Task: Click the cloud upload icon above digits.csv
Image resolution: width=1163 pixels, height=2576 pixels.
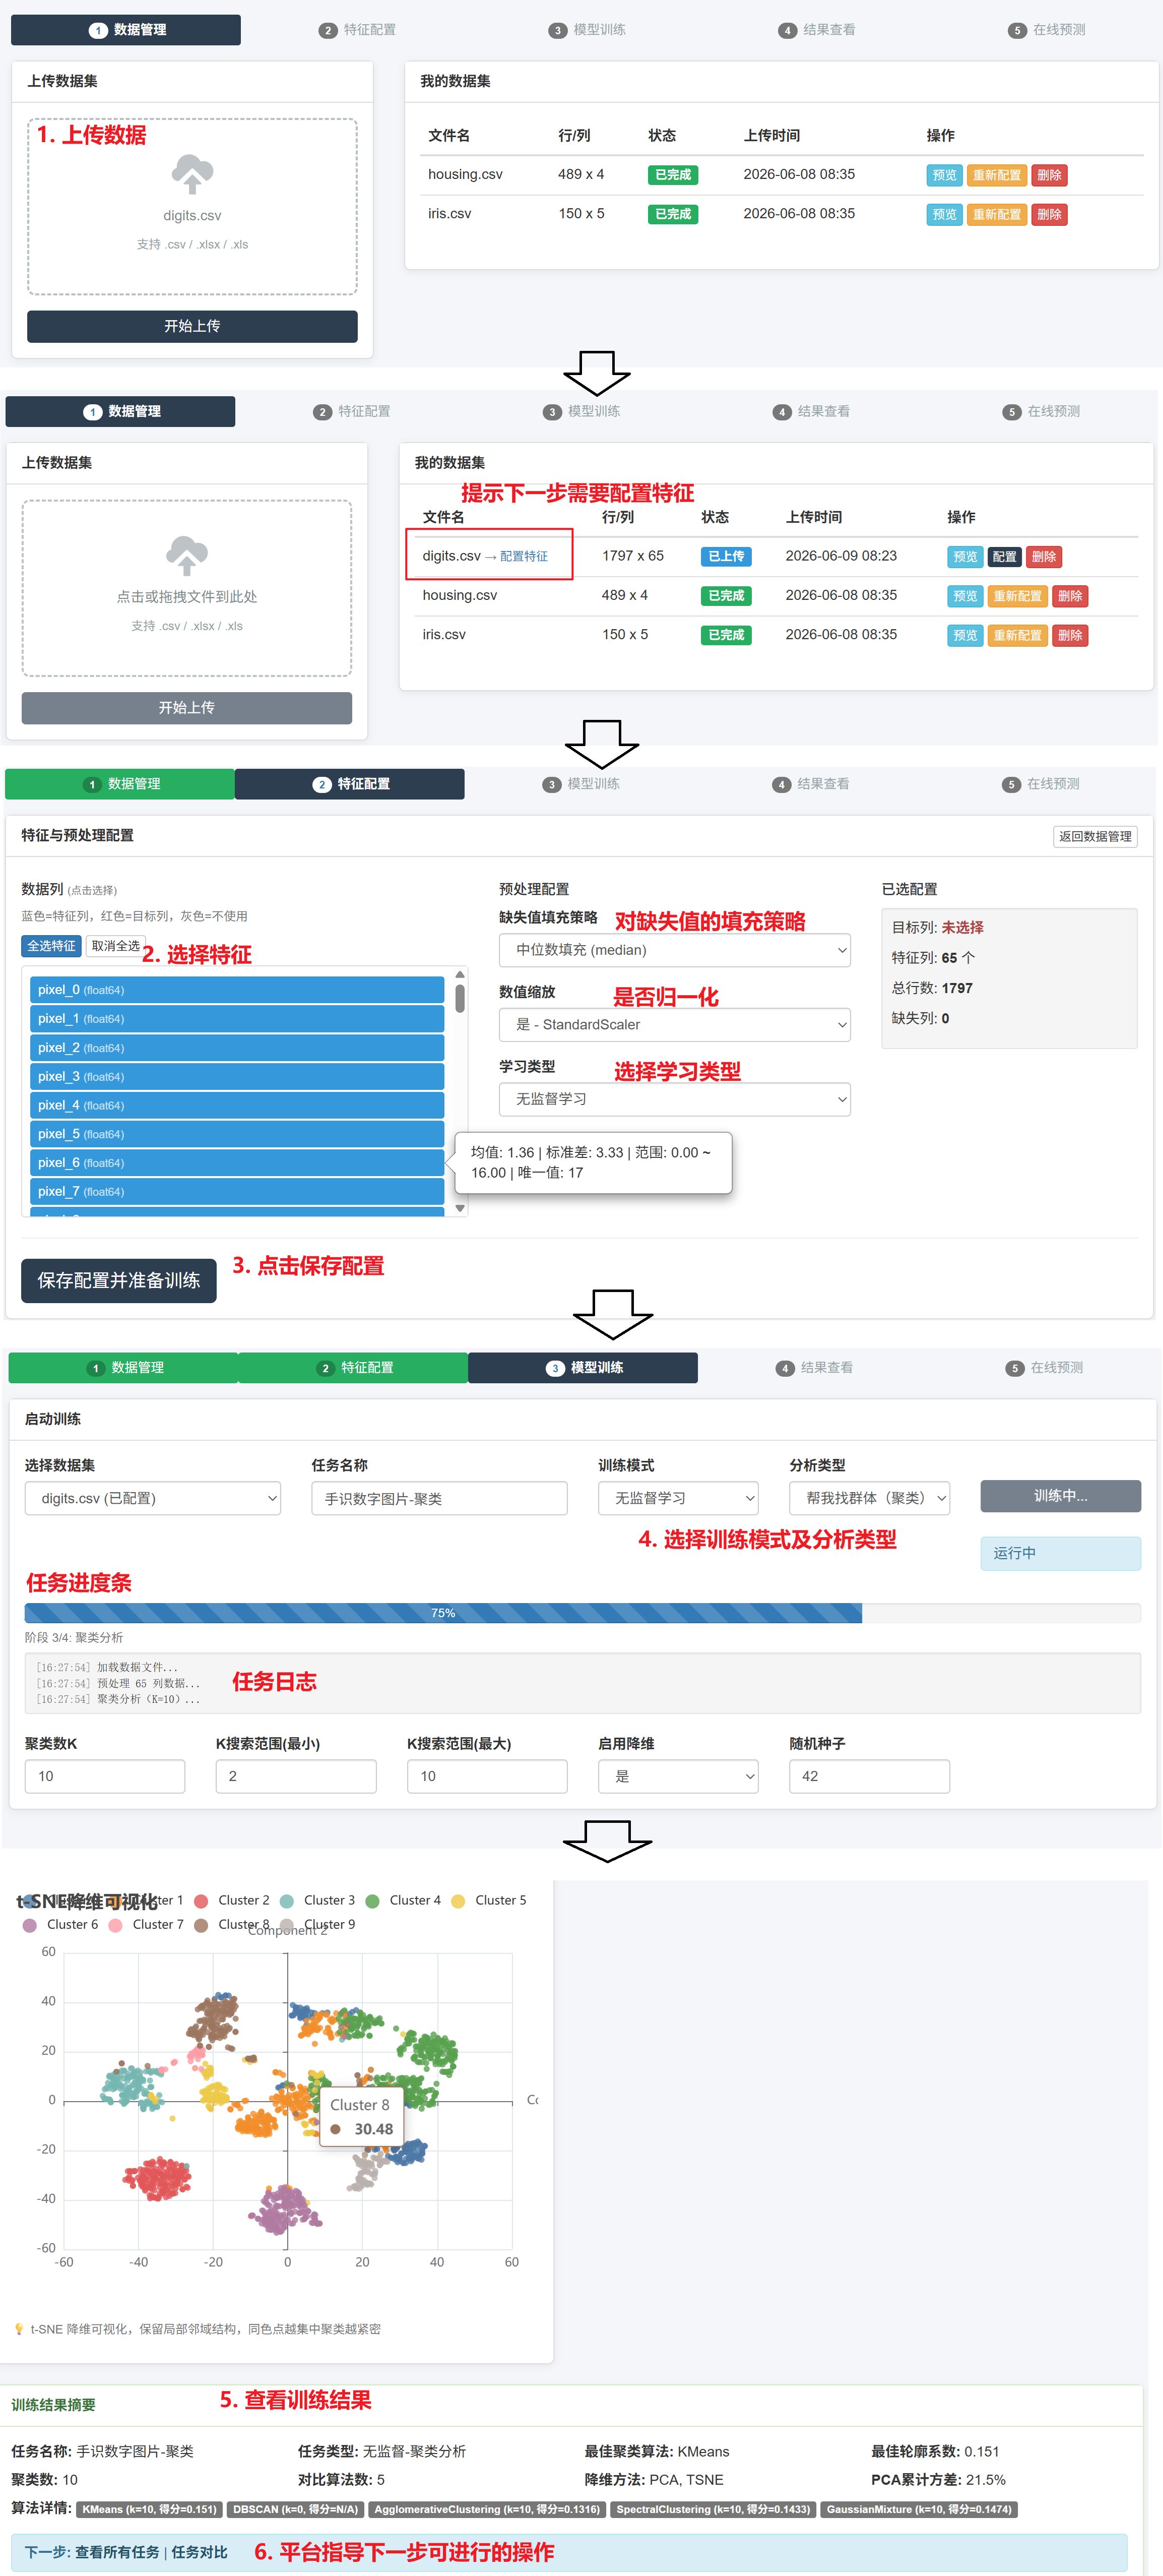Action: [192, 175]
